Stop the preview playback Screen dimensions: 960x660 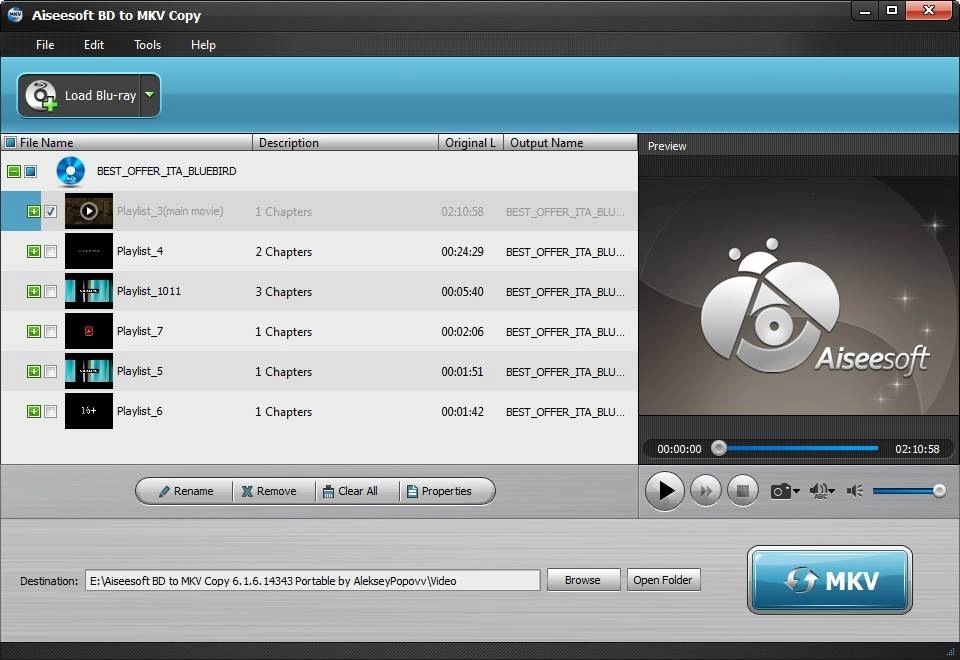(x=743, y=491)
